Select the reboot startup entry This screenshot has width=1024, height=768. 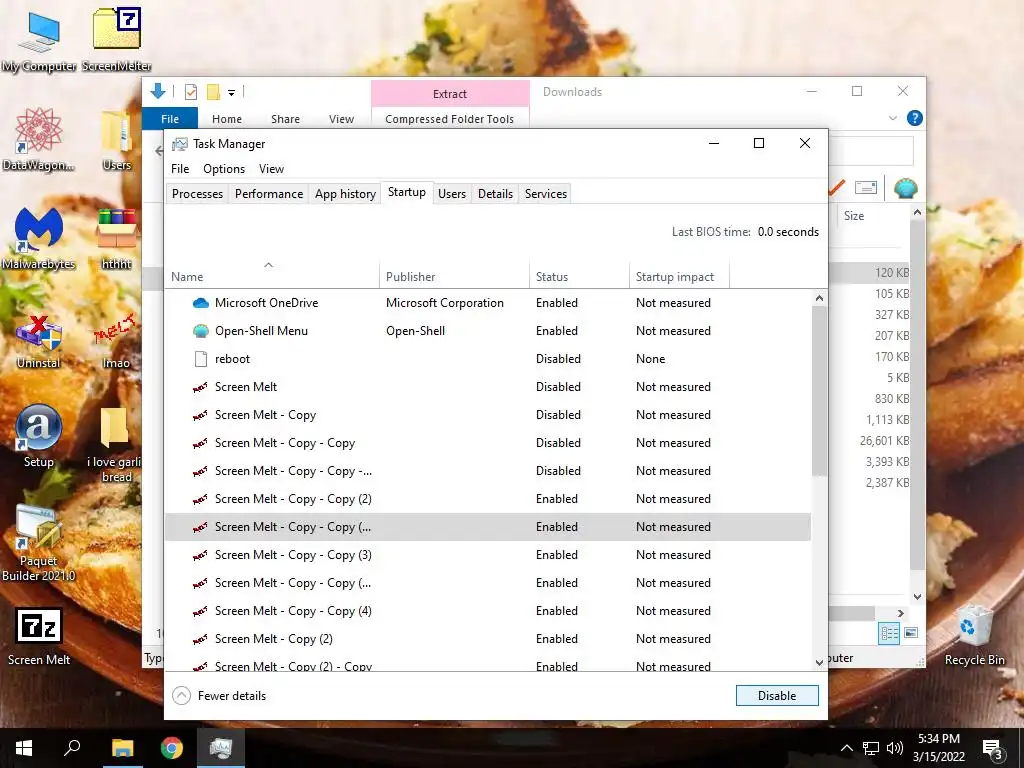click(x=488, y=359)
